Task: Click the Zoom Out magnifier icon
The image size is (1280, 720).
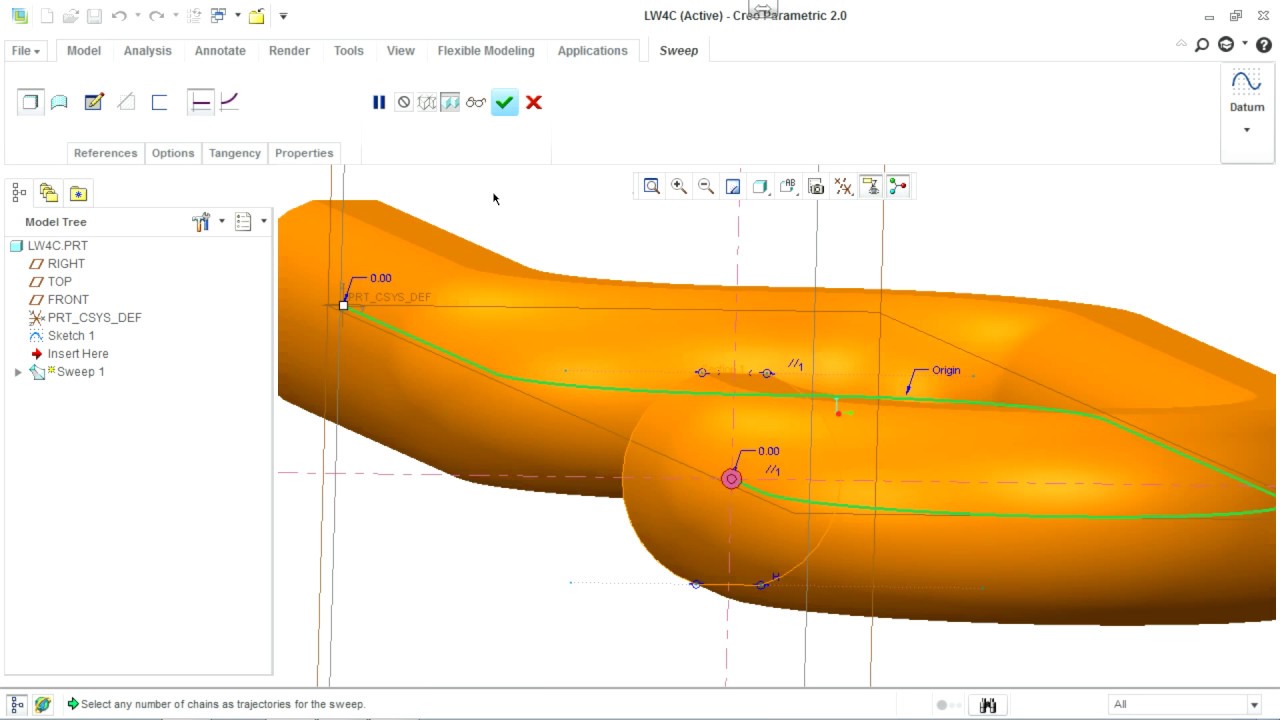Action: point(706,186)
